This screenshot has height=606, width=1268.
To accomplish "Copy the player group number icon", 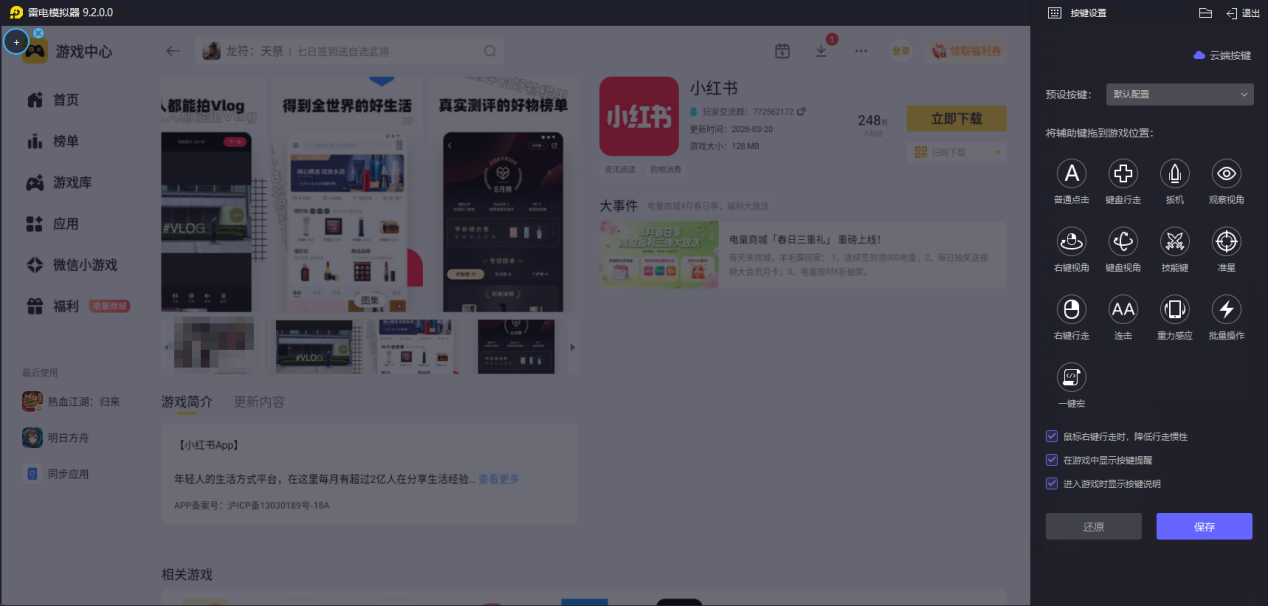I will click(801, 111).
